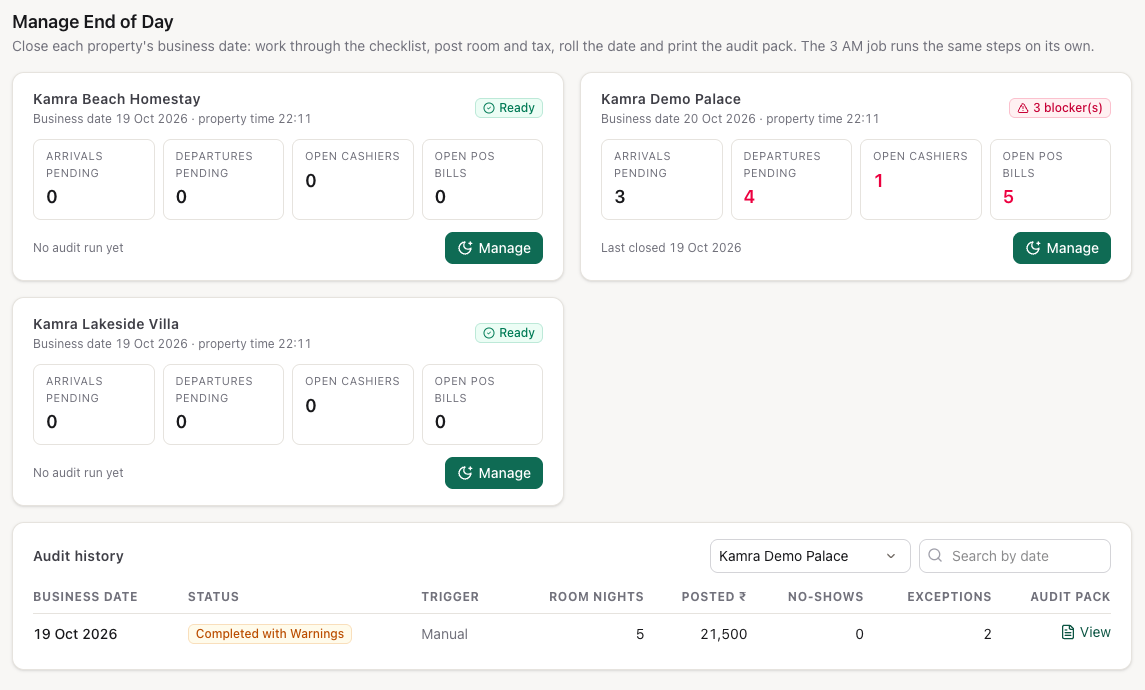Click Business date 20 Oct 2026 line
This screenshot has width=1145, height=690.
(x=740, y=119)
